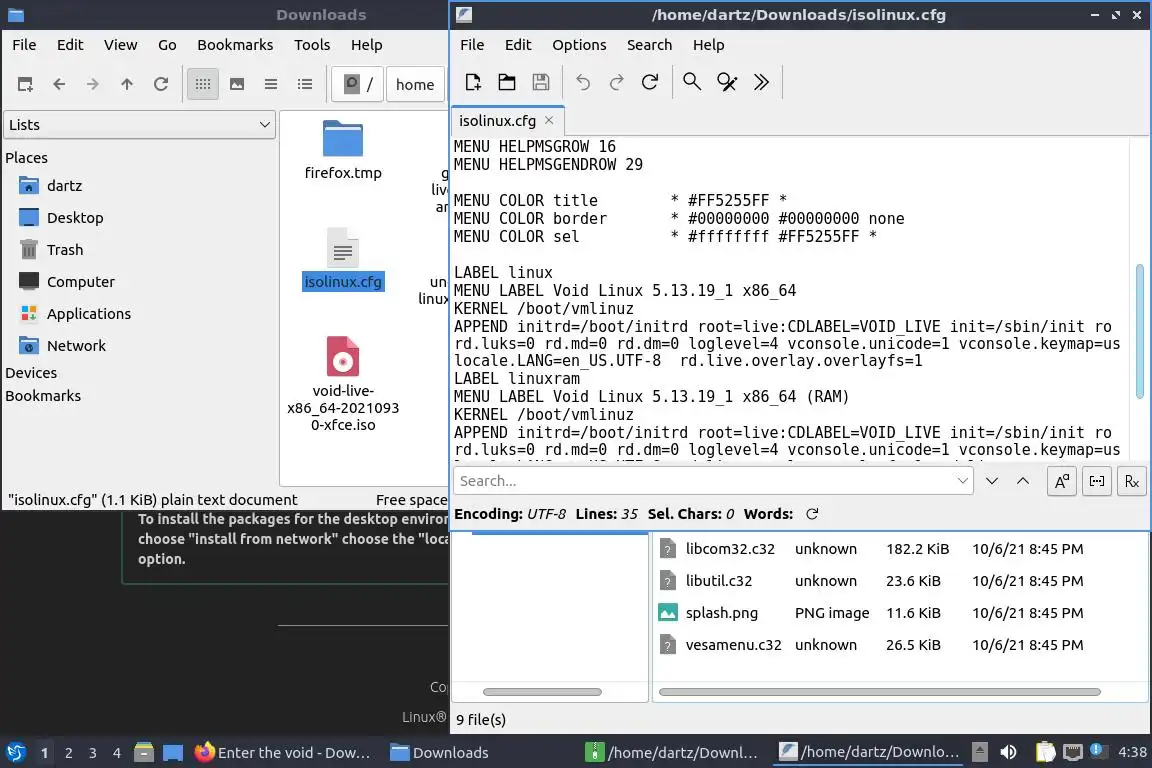Open the application menu launcher in the taskbar
The height and width of the screenshot is (768, 1152).
pyautogui.click(x=15, y=752)
